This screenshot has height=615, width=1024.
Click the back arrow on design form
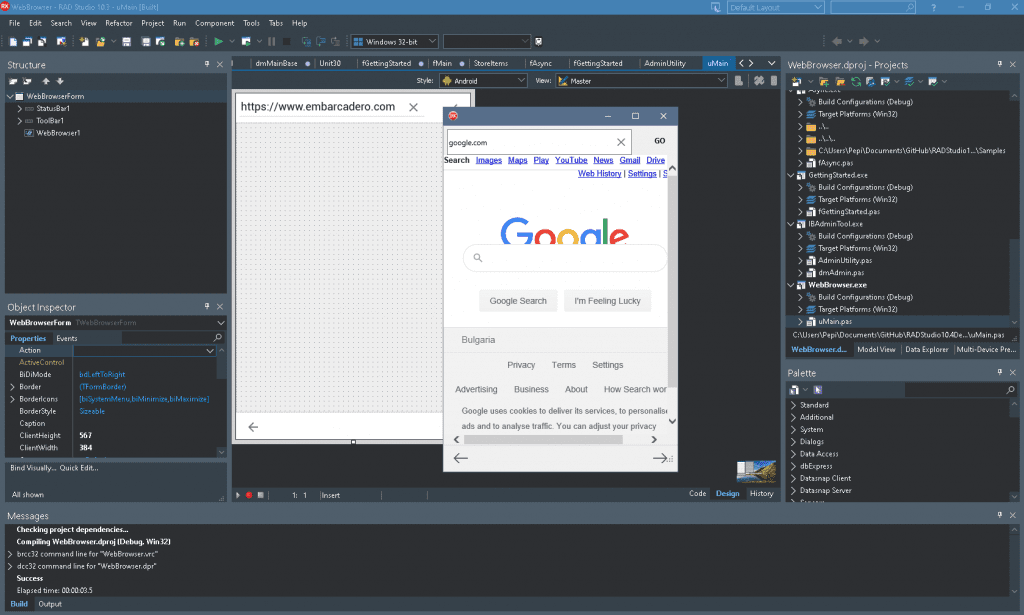(253, 427)
